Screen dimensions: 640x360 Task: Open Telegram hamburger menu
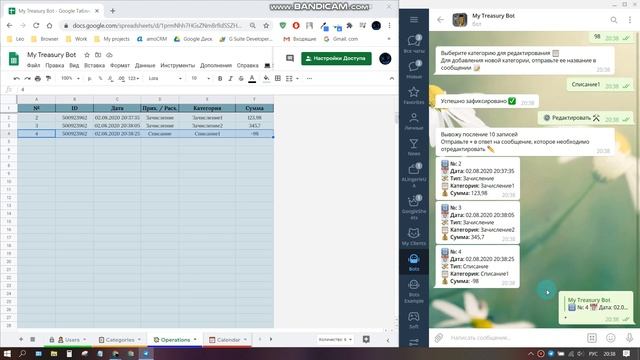click(414, 20)
